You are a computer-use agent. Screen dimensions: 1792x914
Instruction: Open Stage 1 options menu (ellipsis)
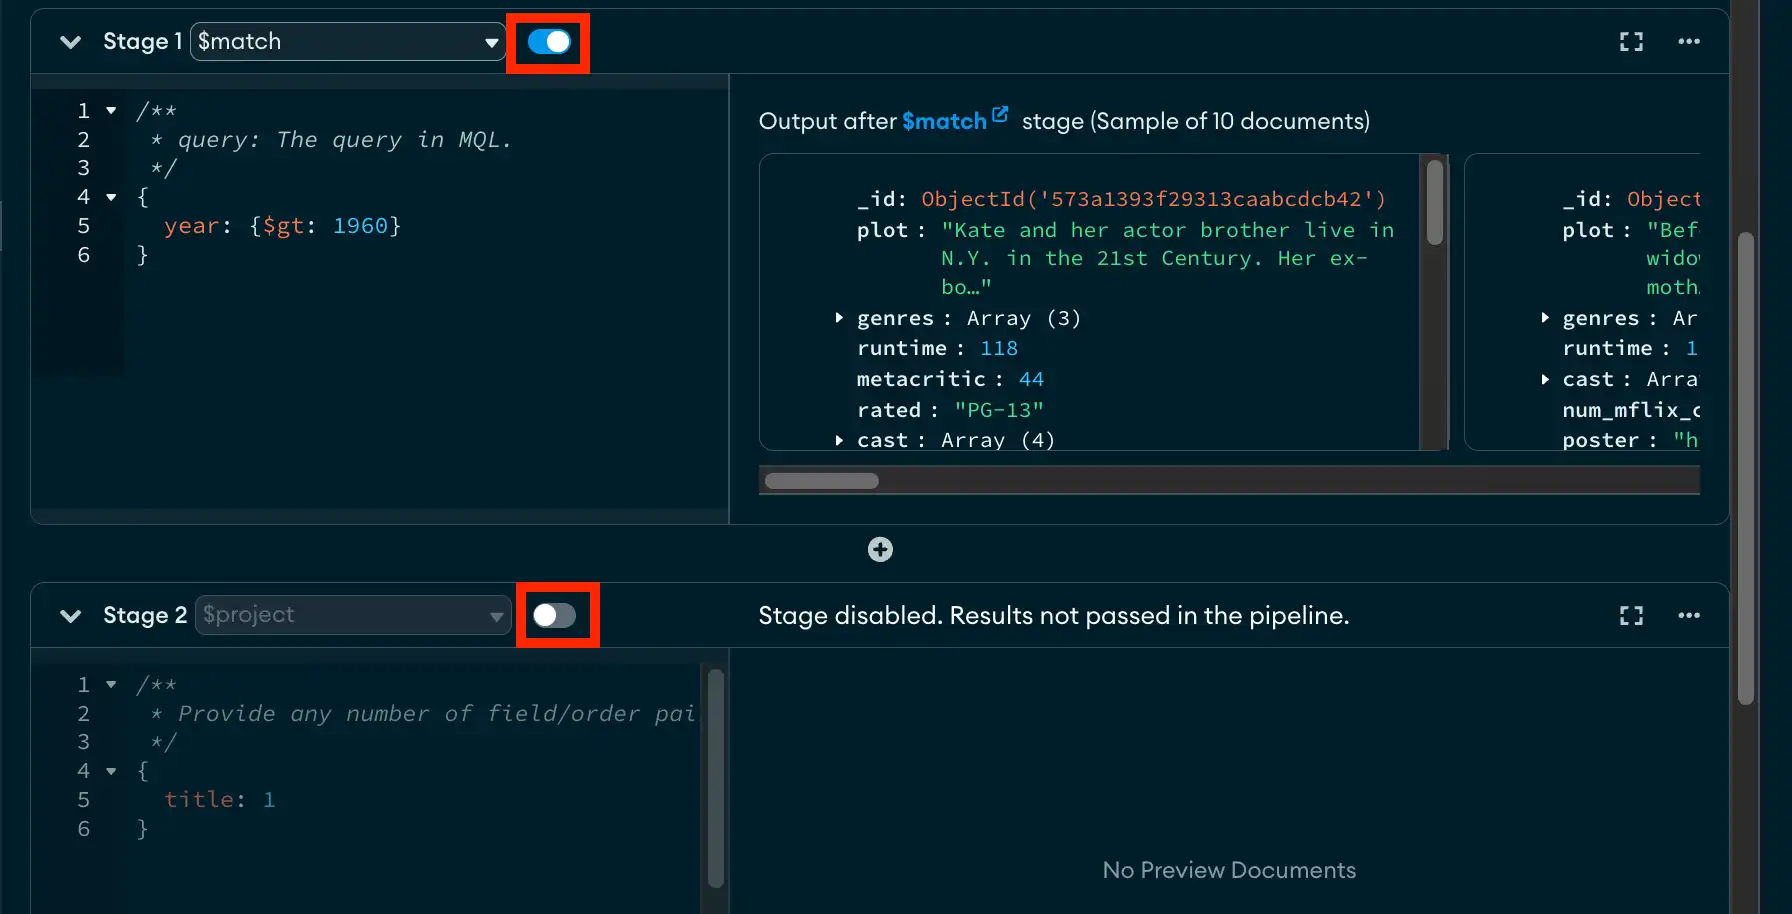click(1688, 41)
